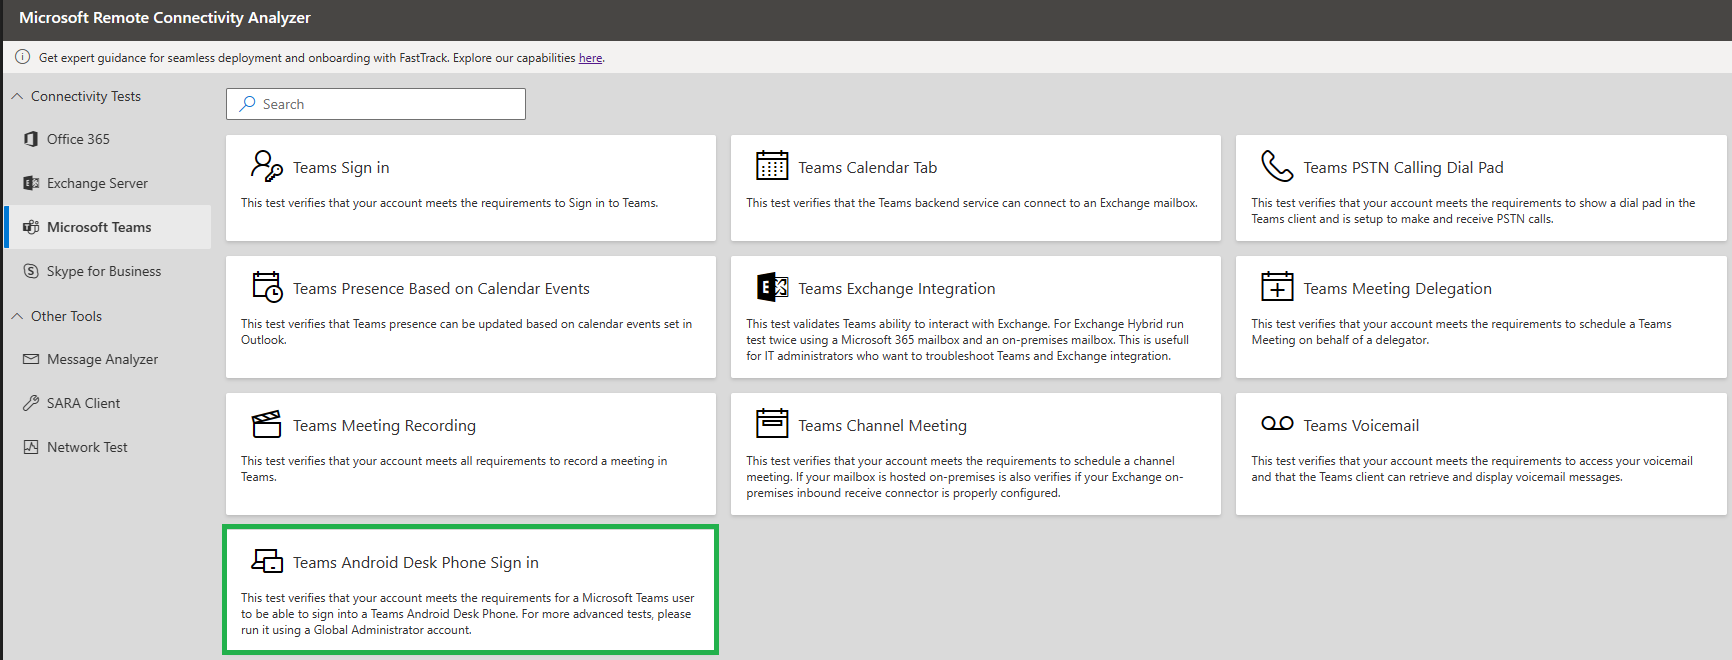The image size is (1732, 660).
Task: Click the search magnifier icon
Action: 247,104
